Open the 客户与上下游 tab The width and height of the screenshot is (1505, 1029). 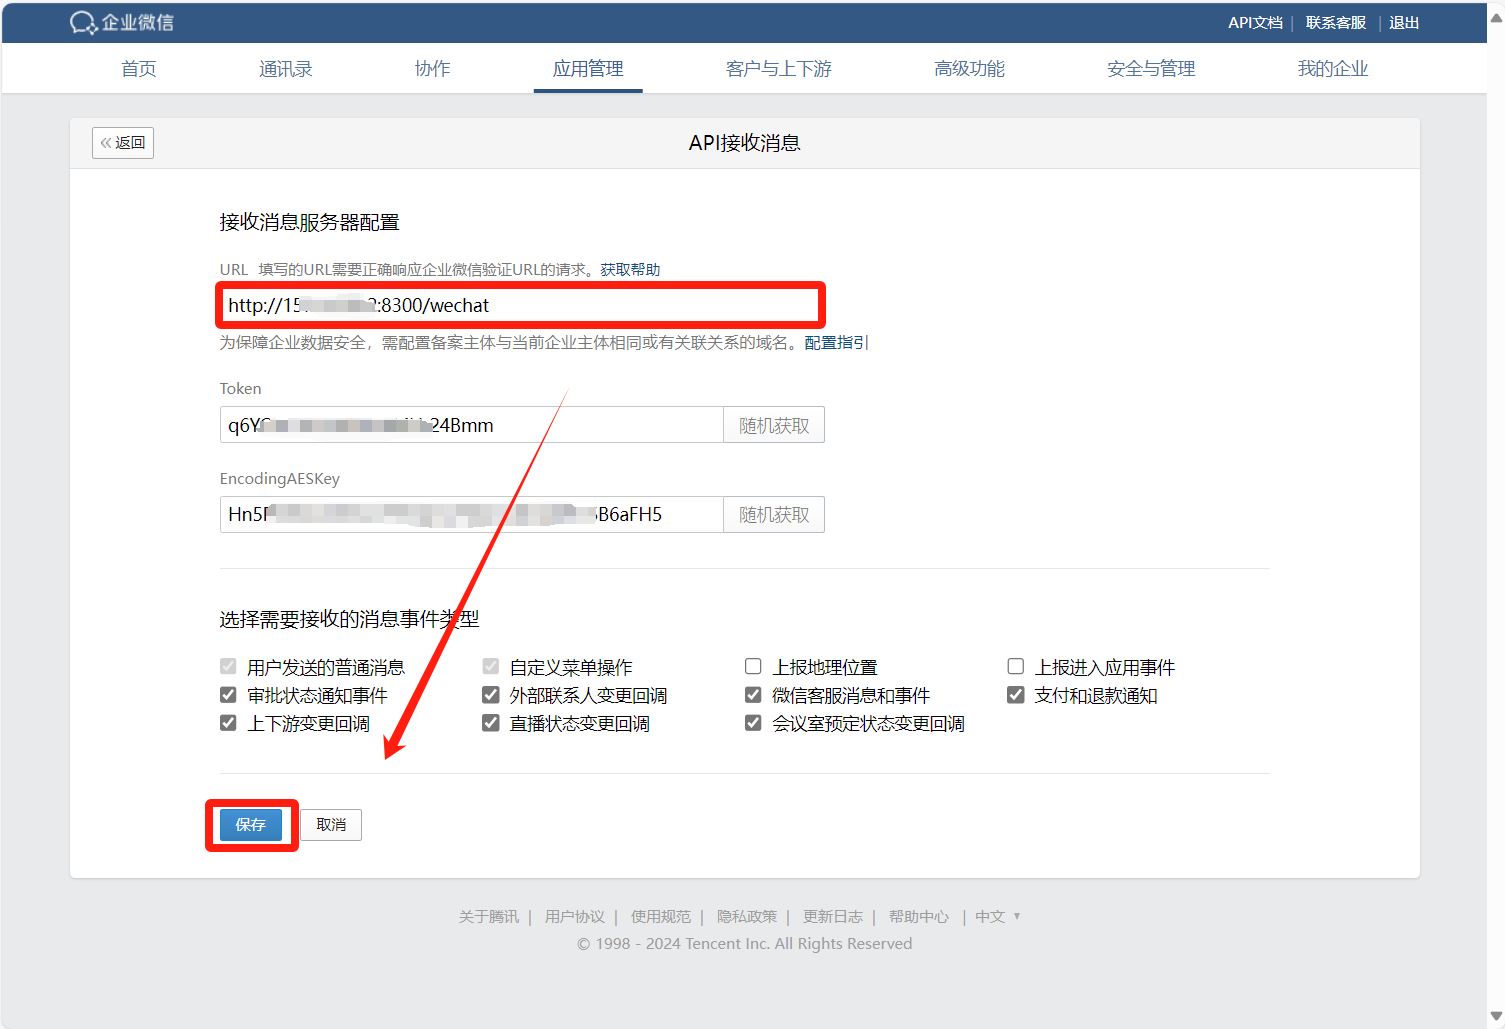click(778, 69)
